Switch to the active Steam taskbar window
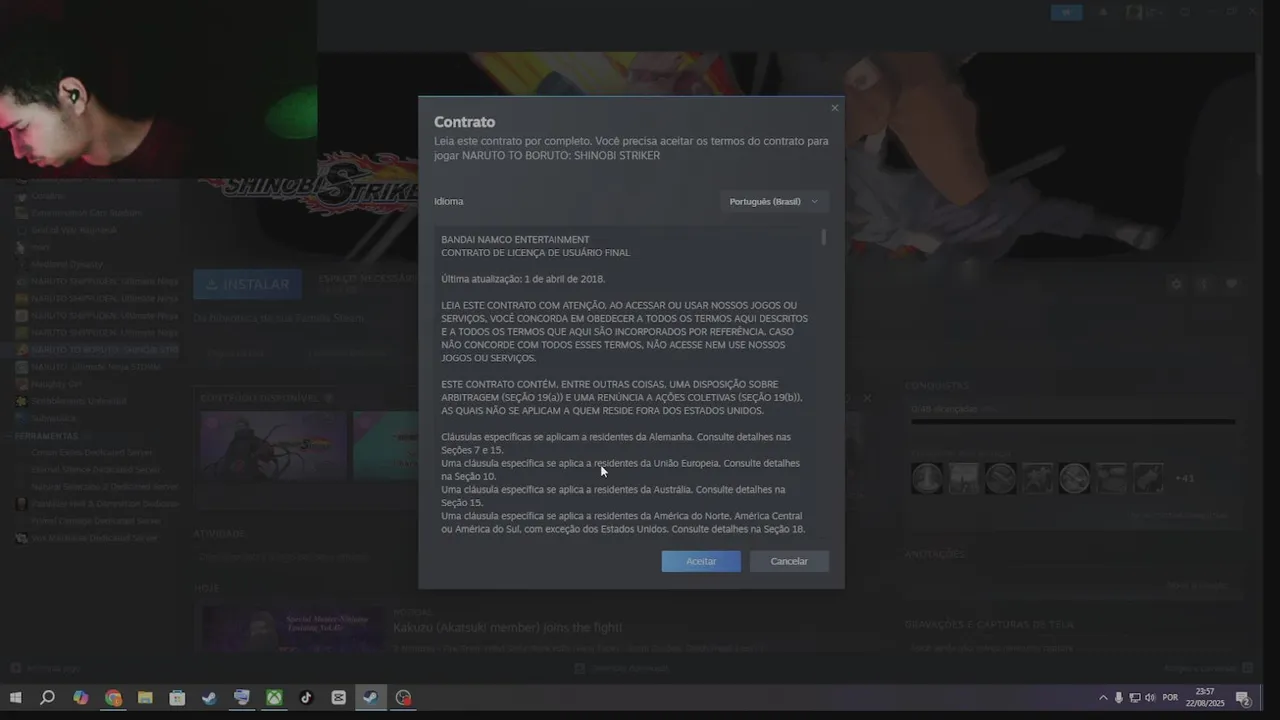 pos(370,698)
